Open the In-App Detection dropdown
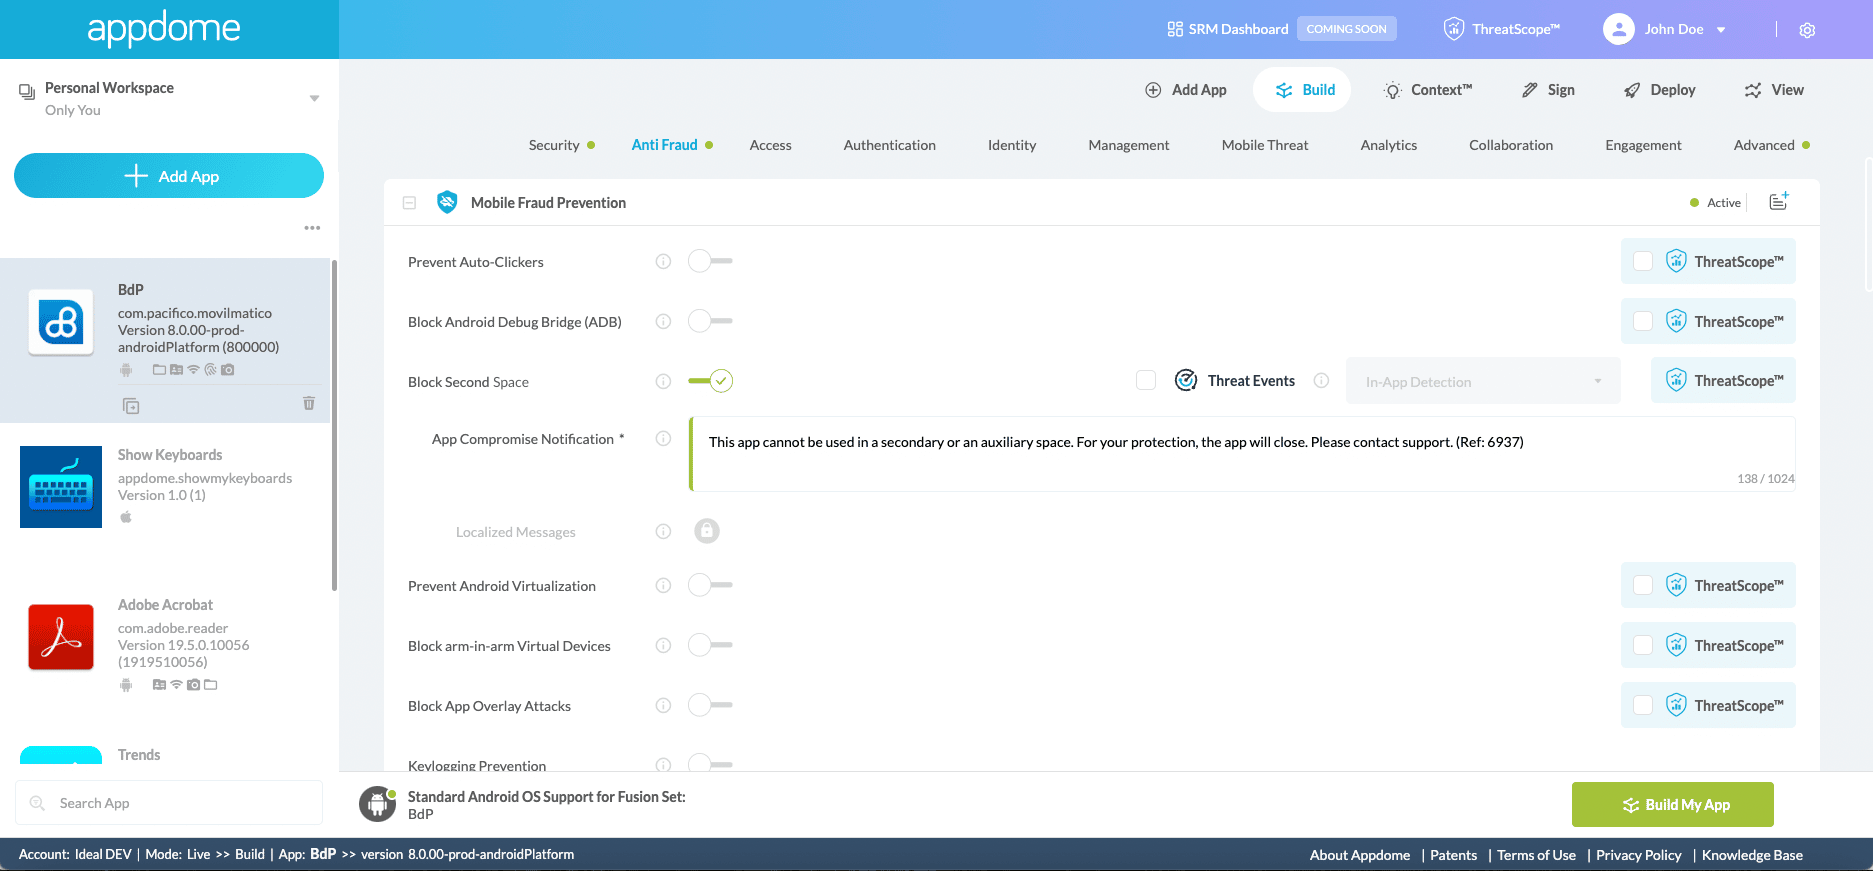Image resolution: width=1873 pixels, height=871 pixels. (1482, 382)
